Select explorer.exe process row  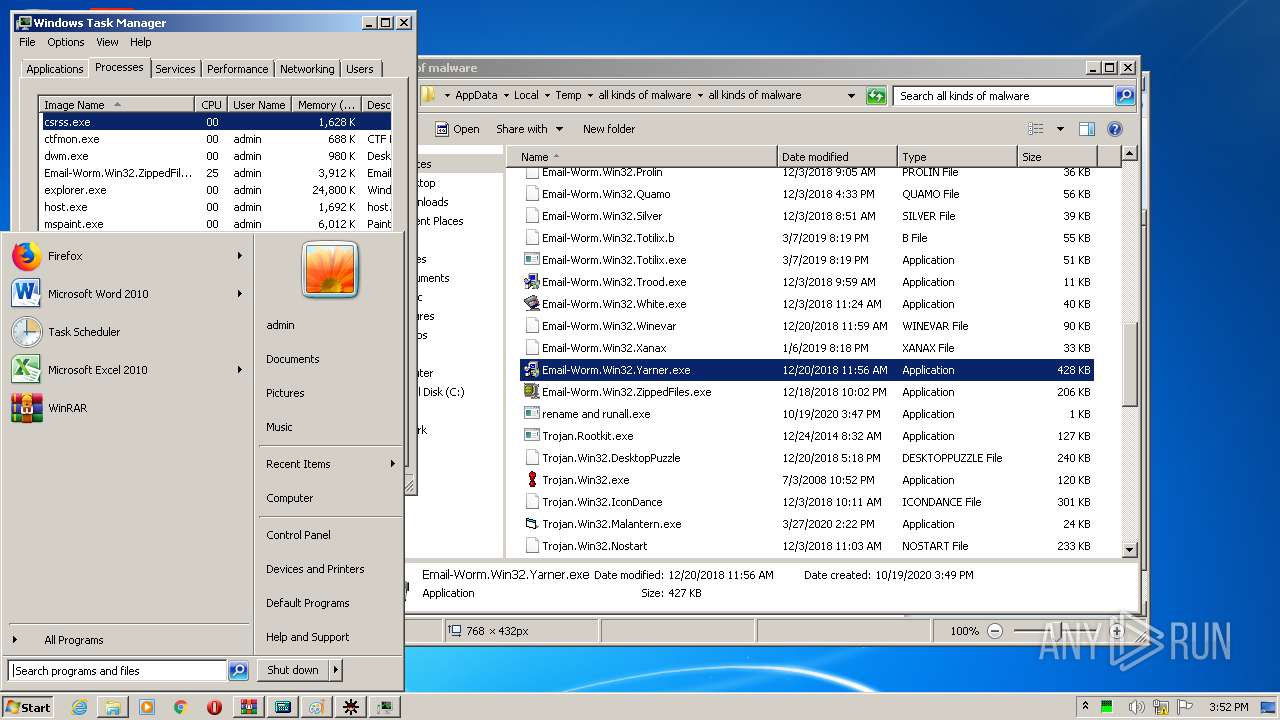[216, 190]
